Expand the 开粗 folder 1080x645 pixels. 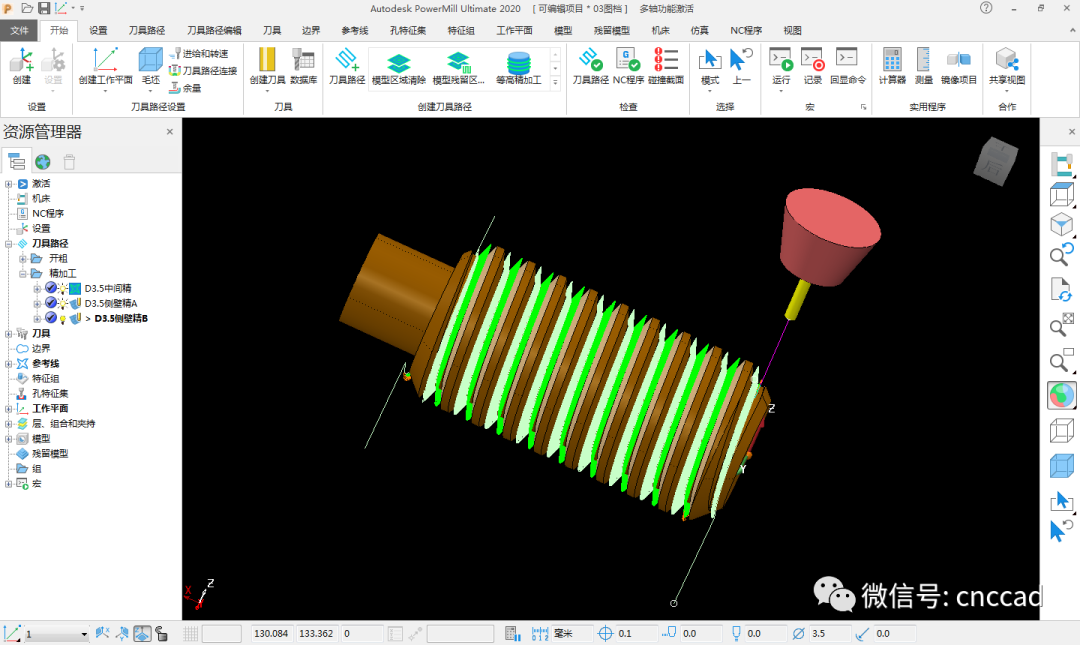point(23,259)
